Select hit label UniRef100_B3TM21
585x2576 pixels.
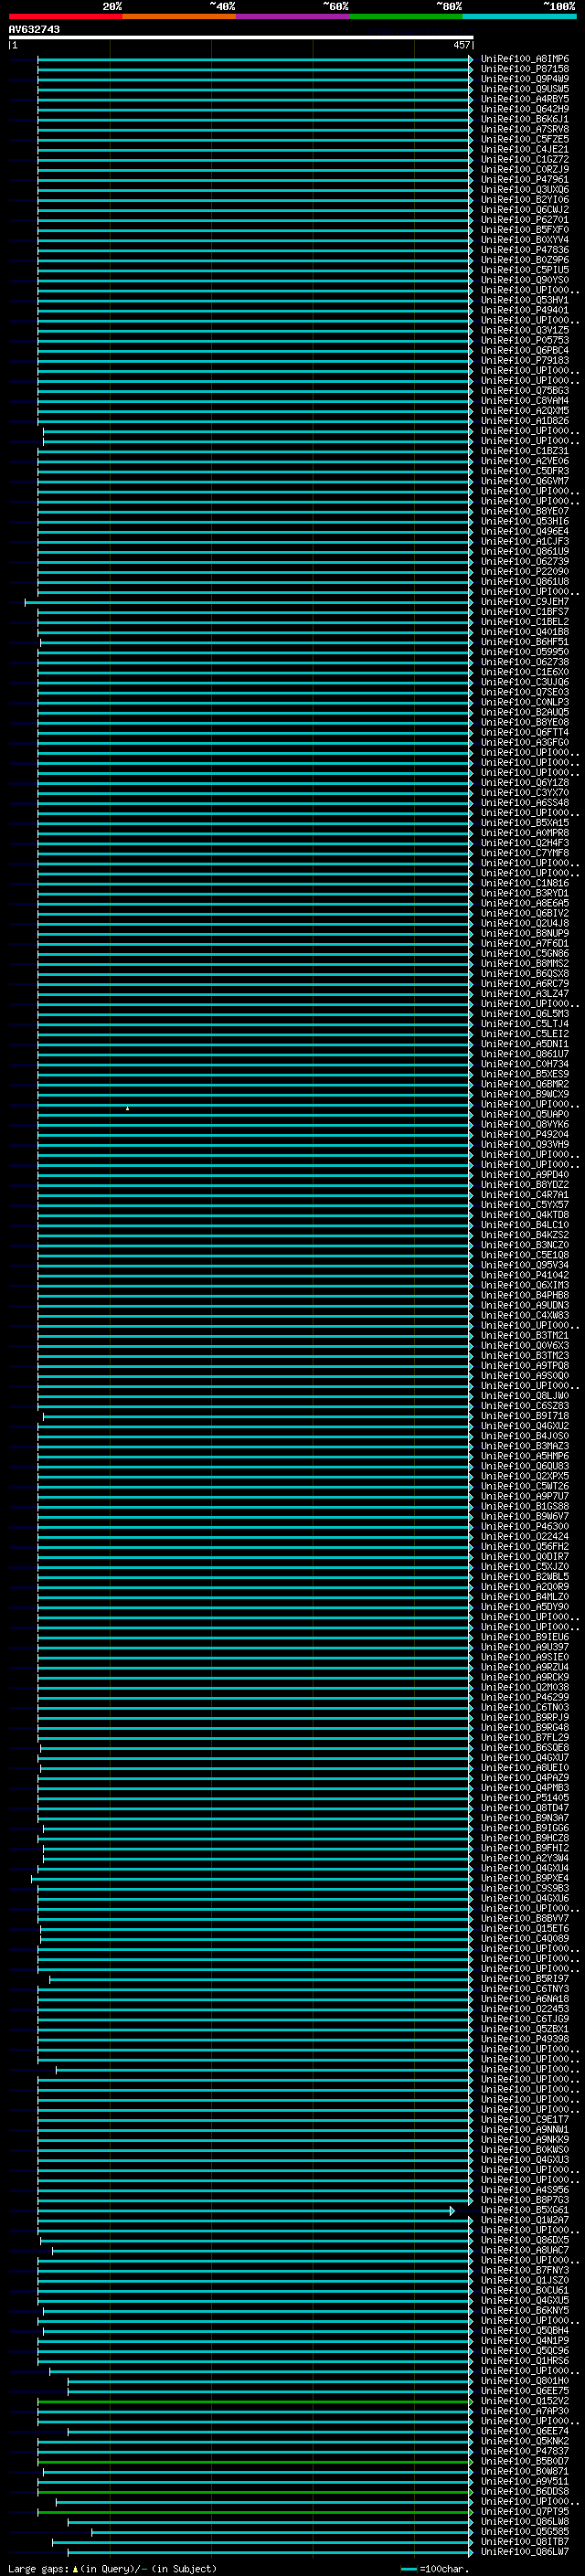(x=524, y=1336)
